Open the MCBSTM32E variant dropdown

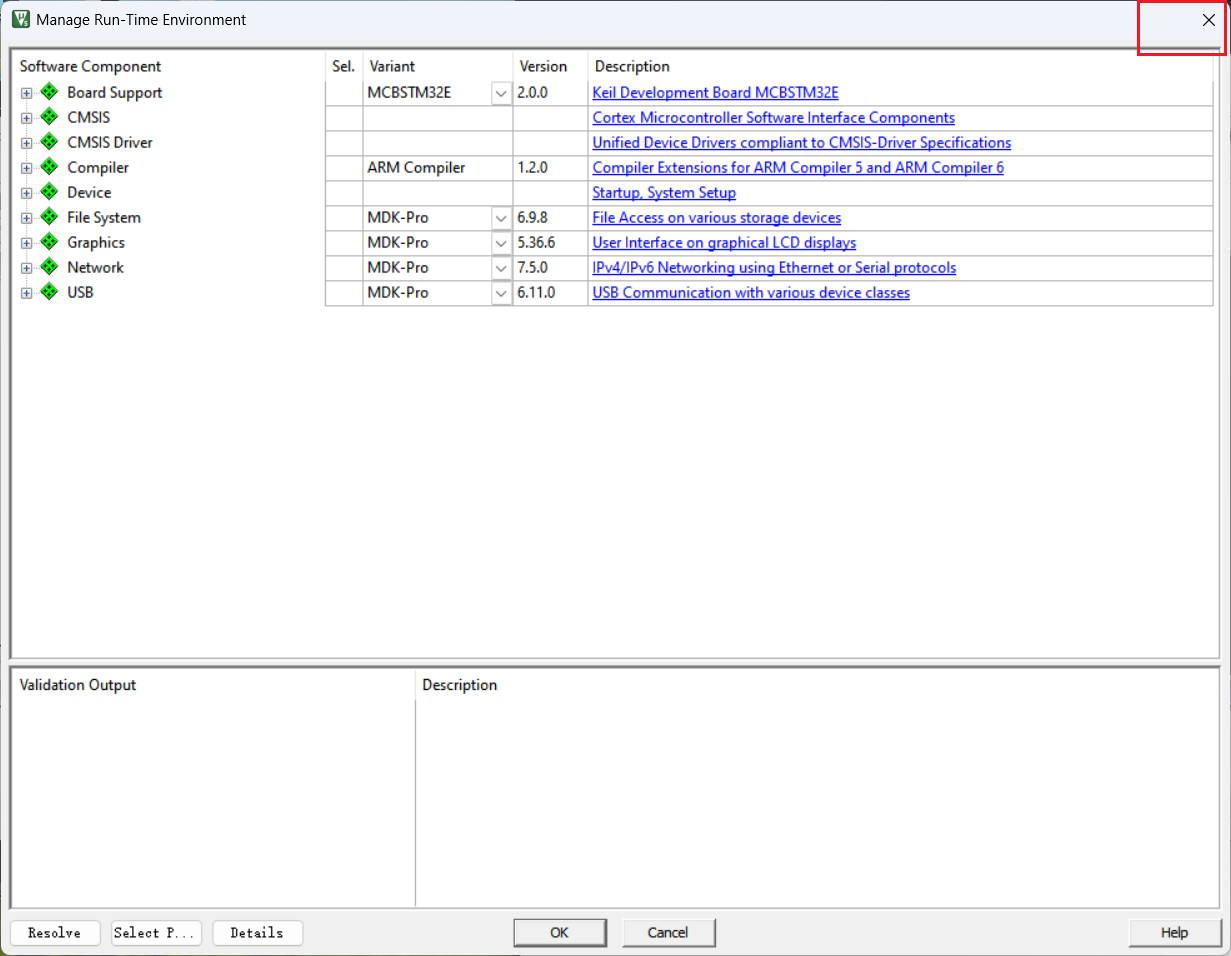[501, 93]
